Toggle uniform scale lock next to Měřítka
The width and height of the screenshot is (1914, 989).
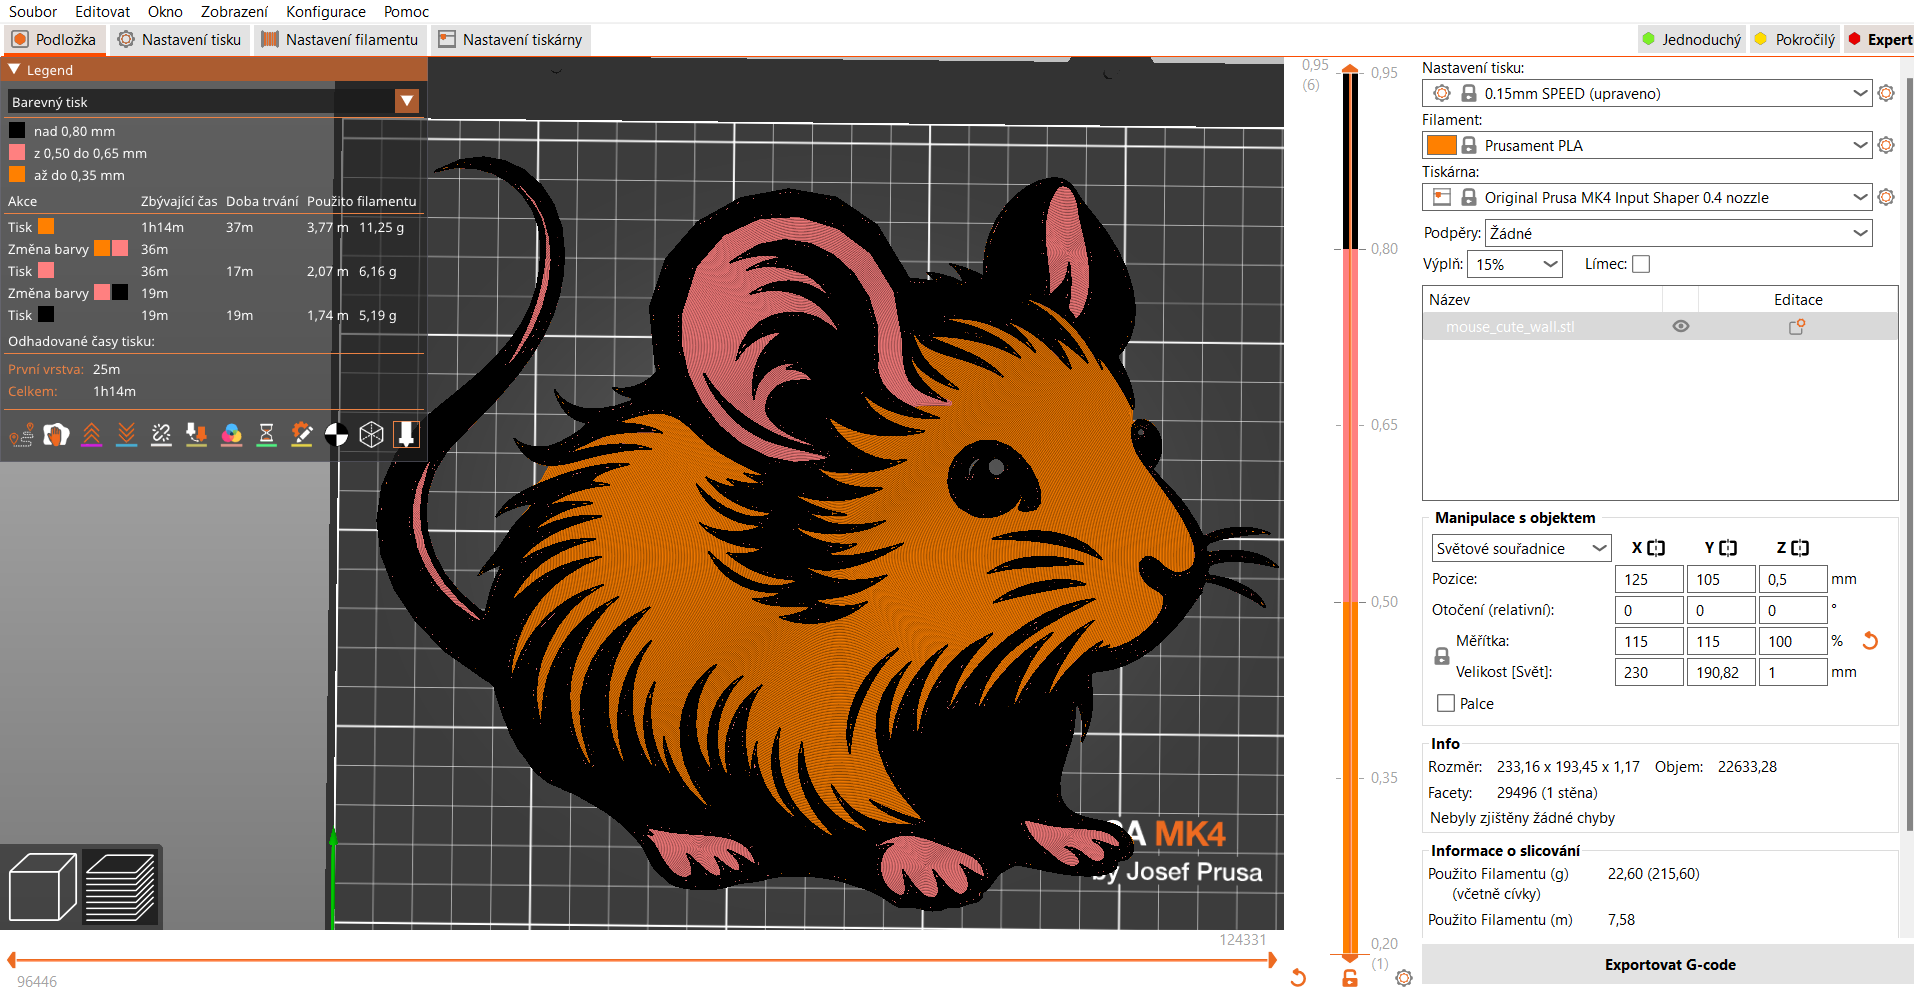point(1442,656)
